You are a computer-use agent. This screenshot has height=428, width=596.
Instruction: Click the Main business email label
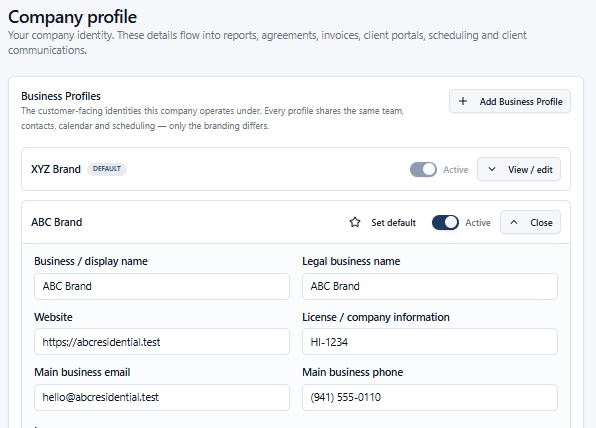coord(82,372)
